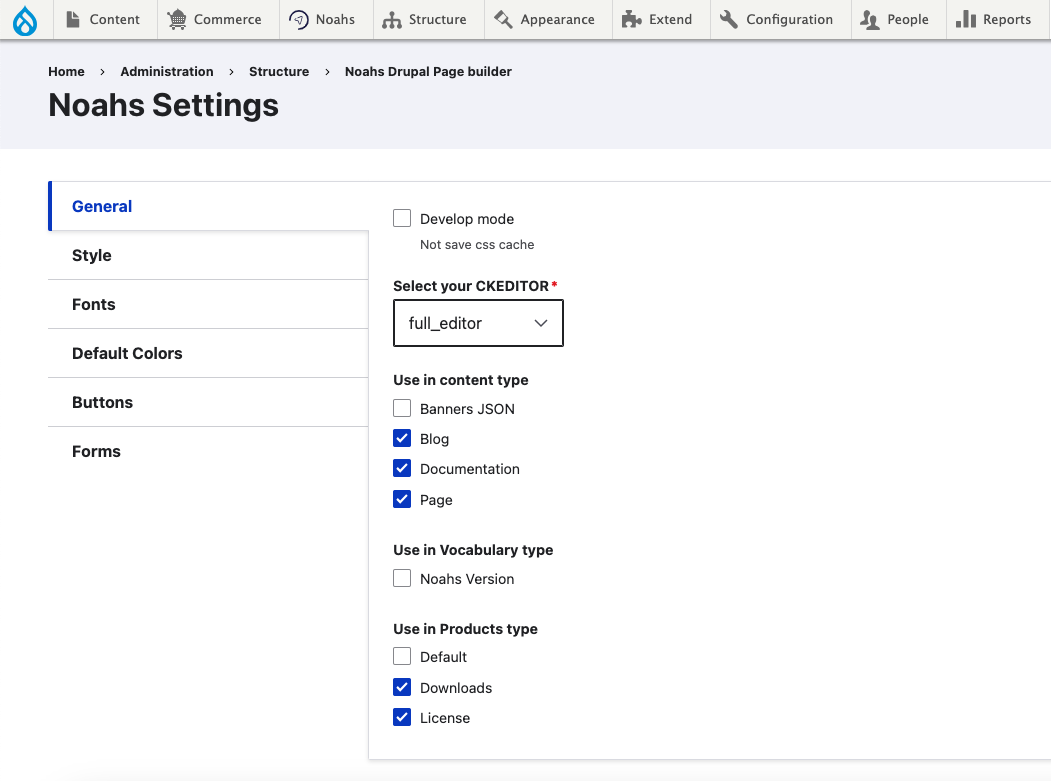The height and width of the screenshot is (781, 1051).
Task: Uncheck the Blog content type
Action: click(x=402, y=438)
